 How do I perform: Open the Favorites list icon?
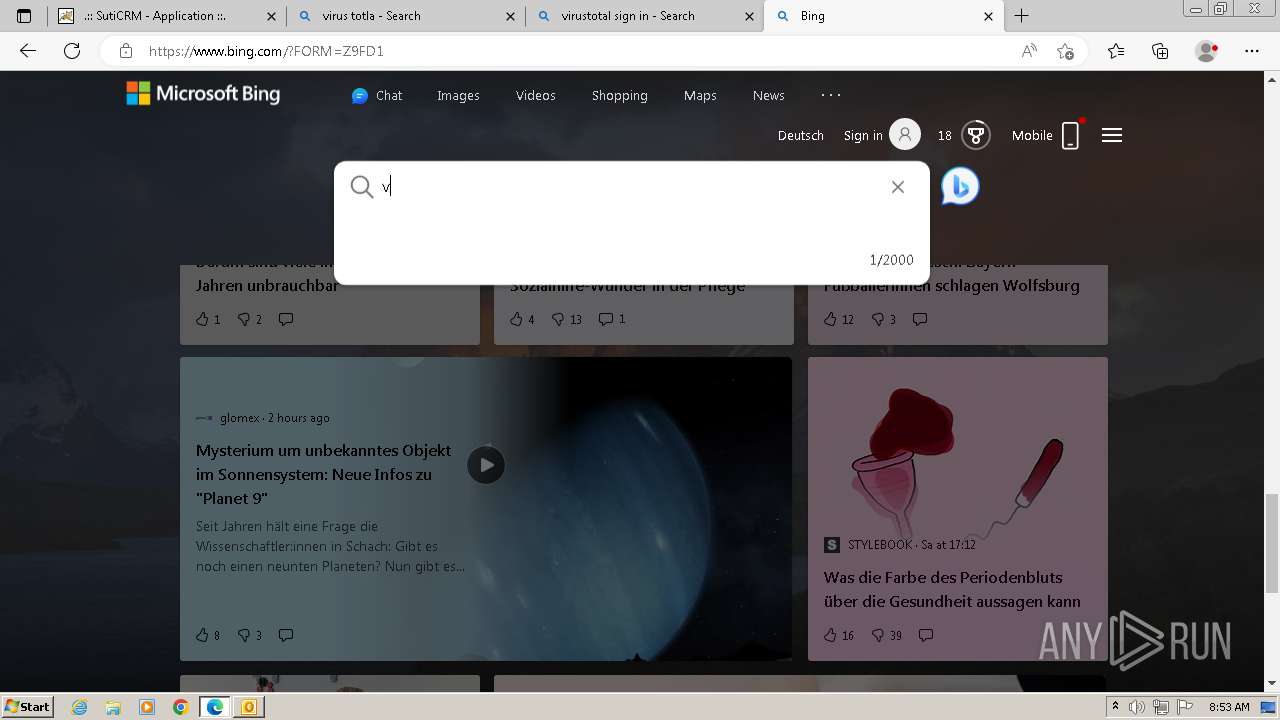pyautogui.click(x=1116, y=51)
